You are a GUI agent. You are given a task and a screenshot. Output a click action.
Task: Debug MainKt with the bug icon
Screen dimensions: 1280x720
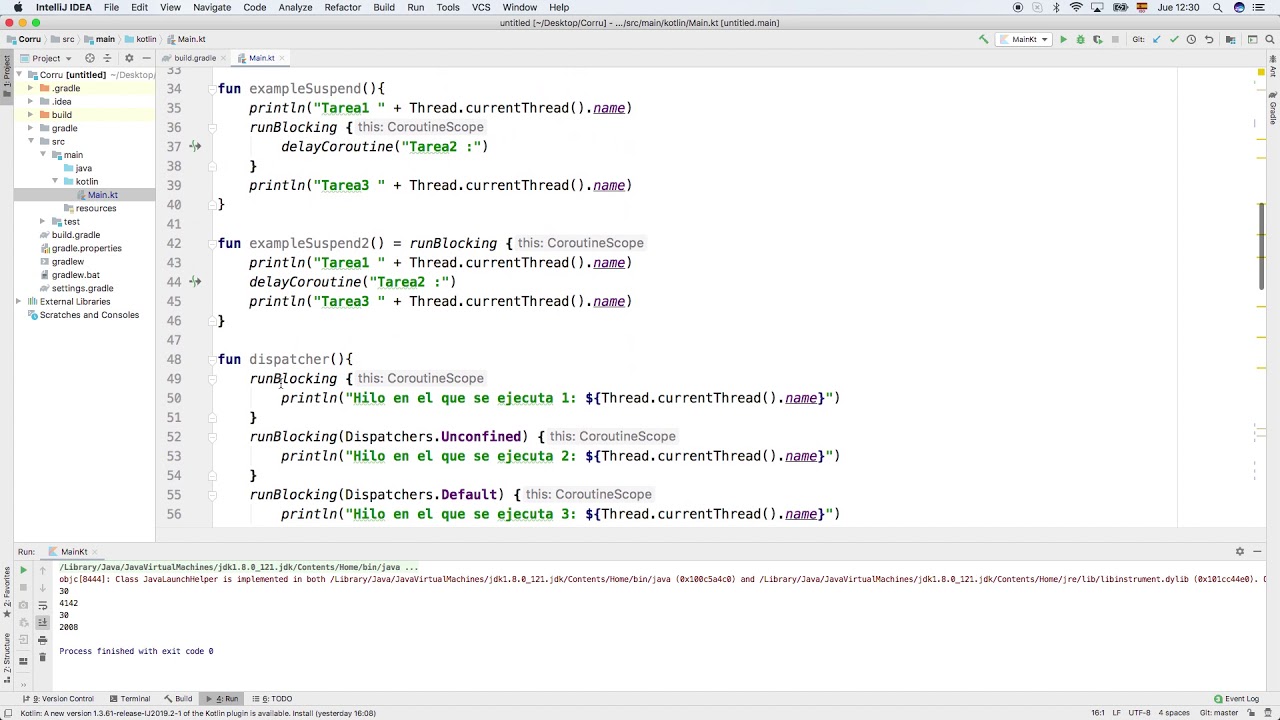click(x=1080, y=39)
